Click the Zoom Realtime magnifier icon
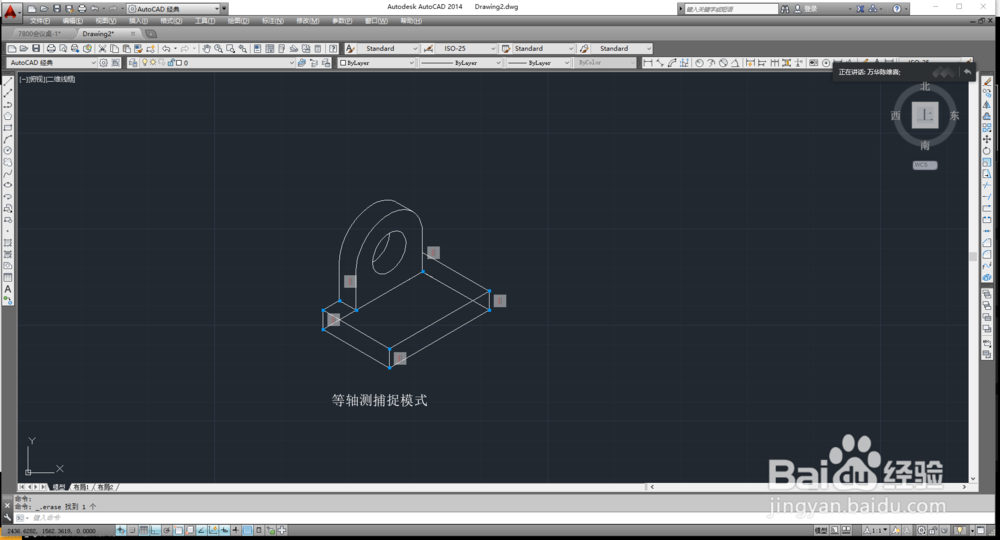Image resolution: width=1000 pixels, height=540 pixels. (218, 48)
